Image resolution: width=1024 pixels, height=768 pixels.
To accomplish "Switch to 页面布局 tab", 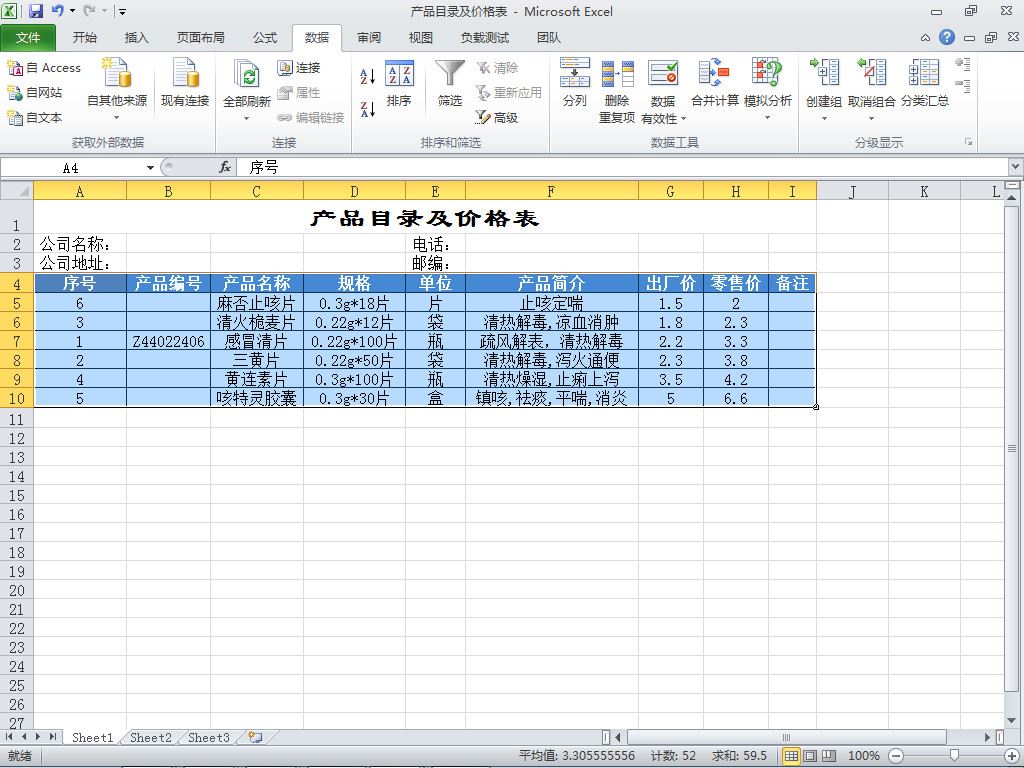I will (x=200, y=38).
